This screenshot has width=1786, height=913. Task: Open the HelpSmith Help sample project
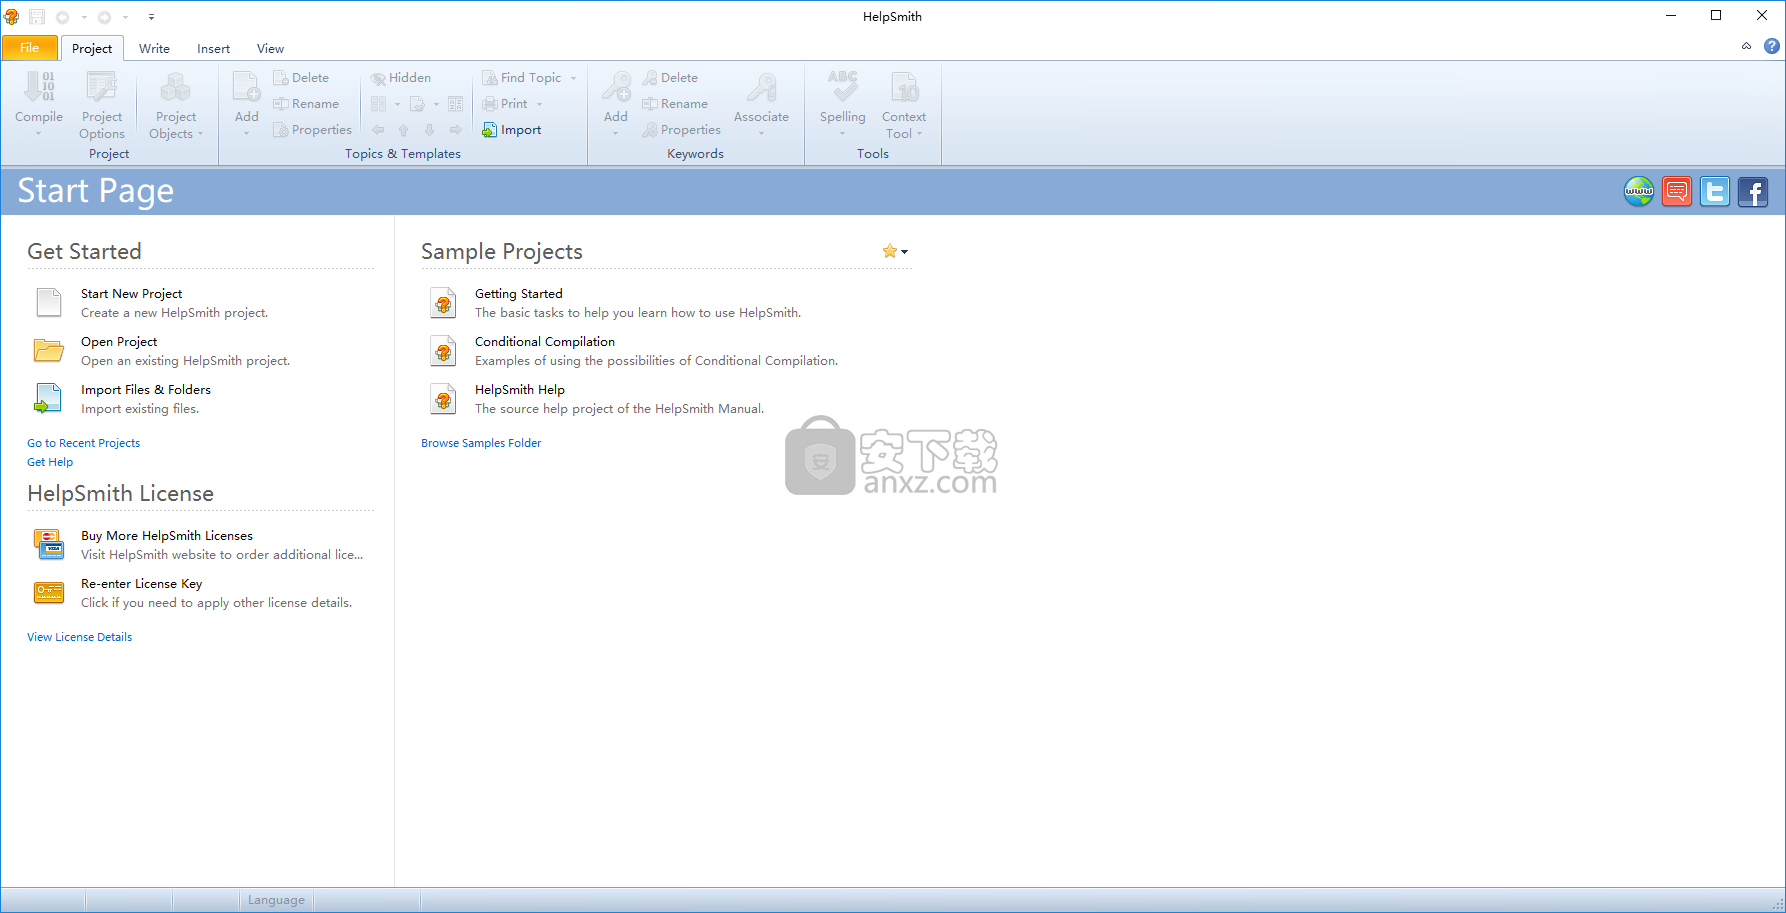(x=520, y=390)
